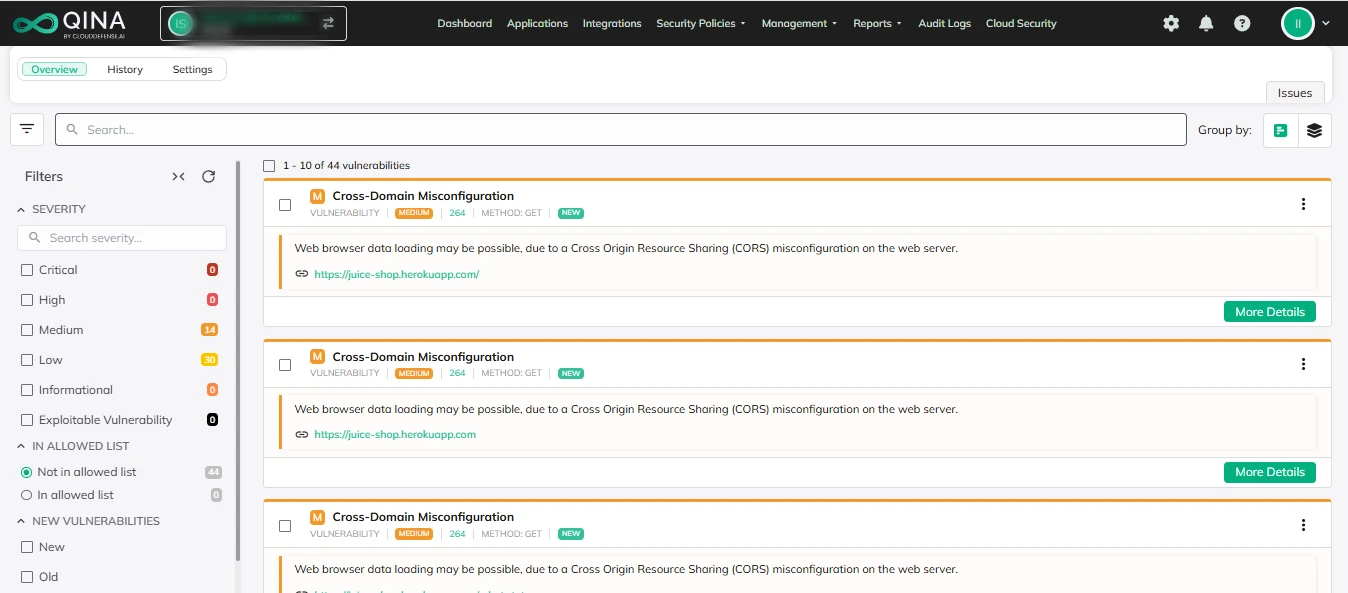
Task: Open the notifications bell
Action: tap(1206, 23)
